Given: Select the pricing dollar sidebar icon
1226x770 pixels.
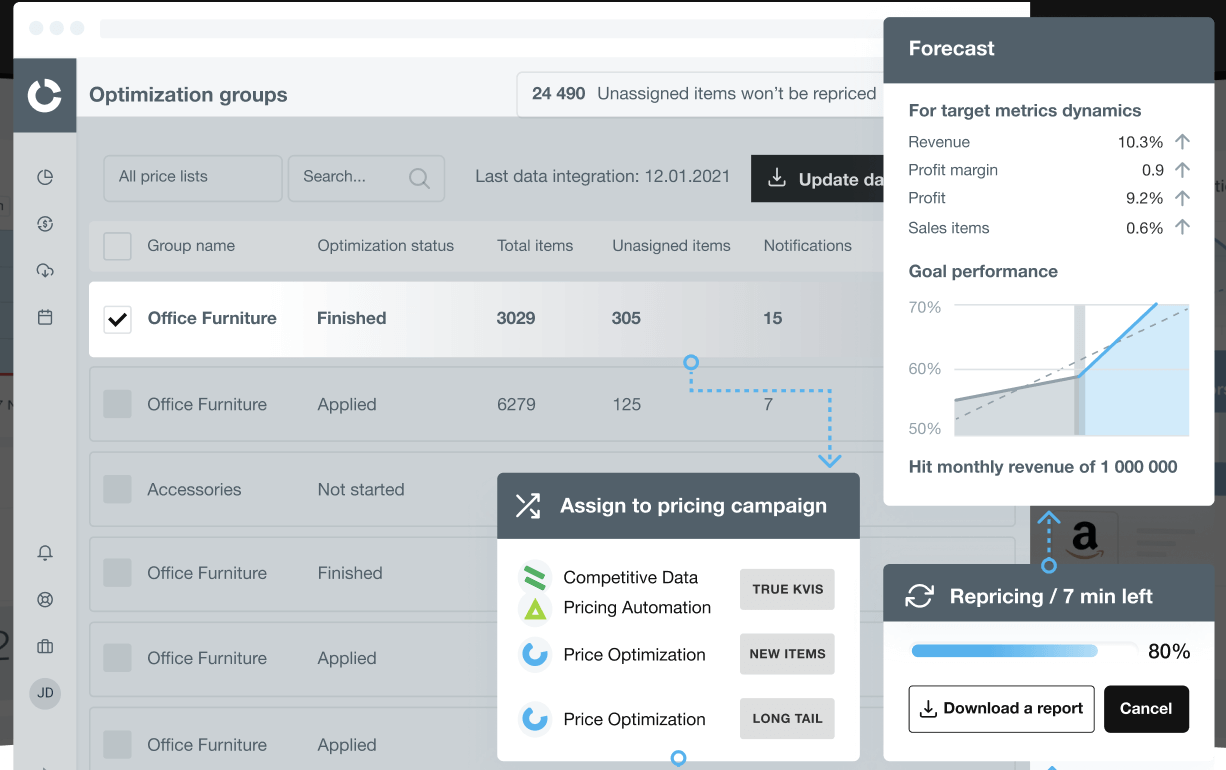Looking at the screenshot, I should (x=45, y=224).
